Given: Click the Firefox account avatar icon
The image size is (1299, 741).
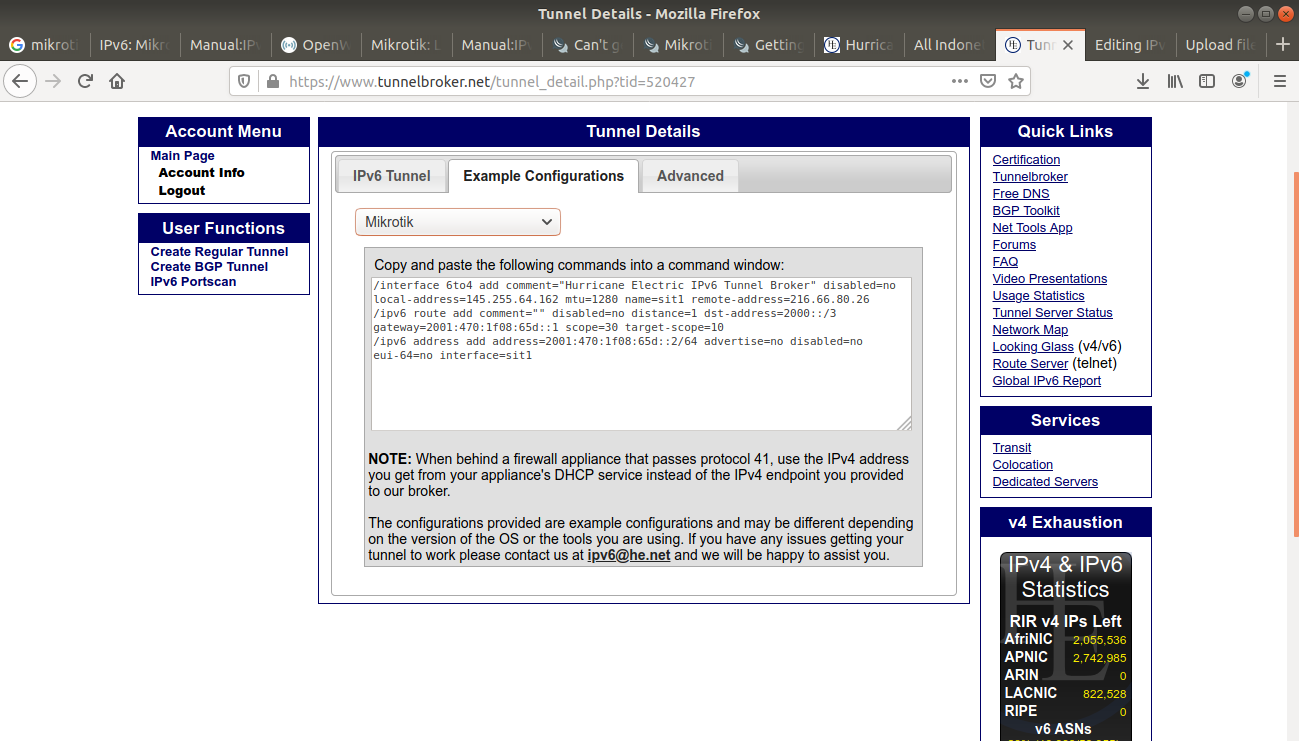Looking at the screenshot, I should click(1240, 81).
